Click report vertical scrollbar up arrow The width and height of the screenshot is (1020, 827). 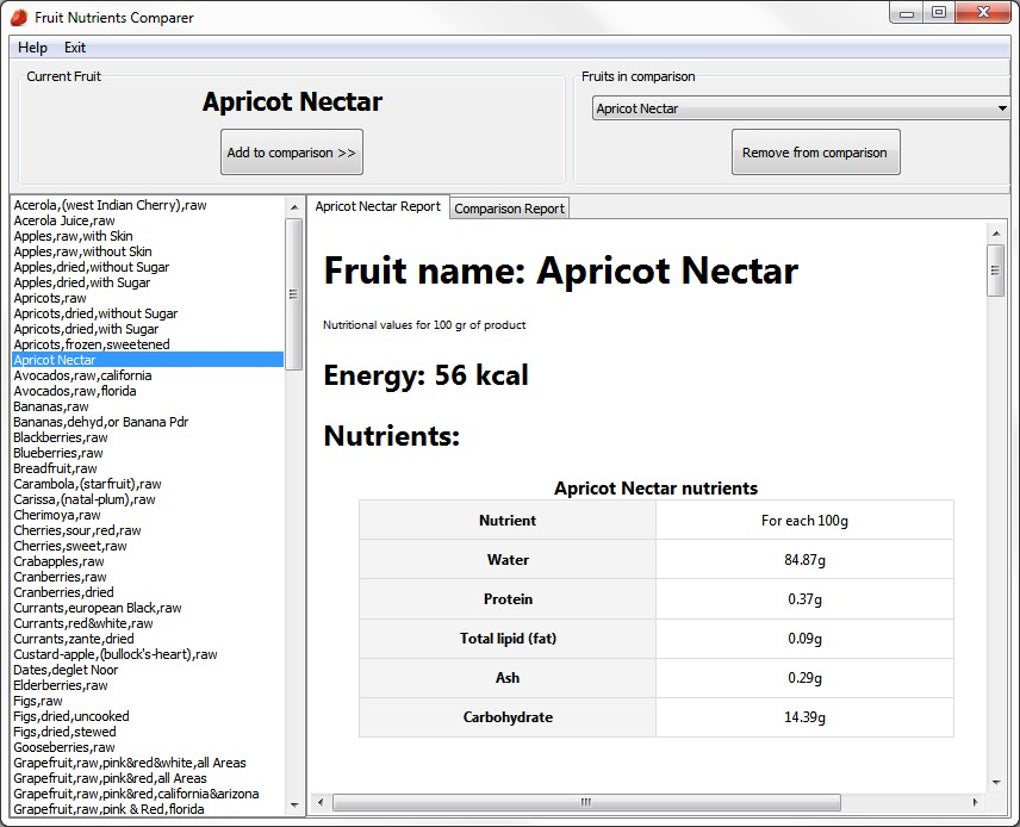995,233
